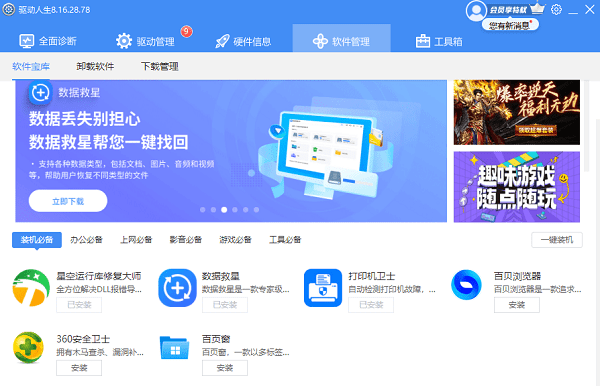Click the 驱动人生 app logo icon
The image size is (600, 386).
coord(8,10)
